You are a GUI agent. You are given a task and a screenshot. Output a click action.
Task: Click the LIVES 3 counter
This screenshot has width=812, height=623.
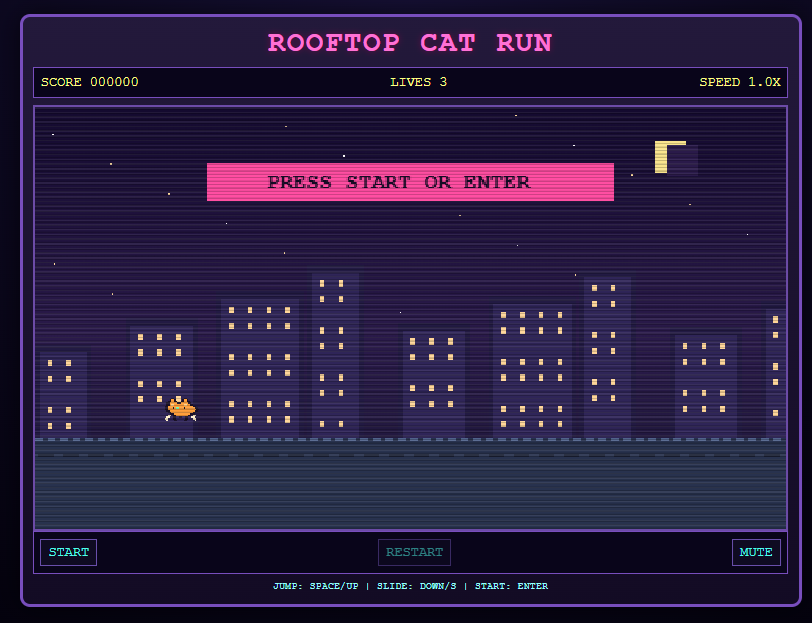click(x=419, y=82)
